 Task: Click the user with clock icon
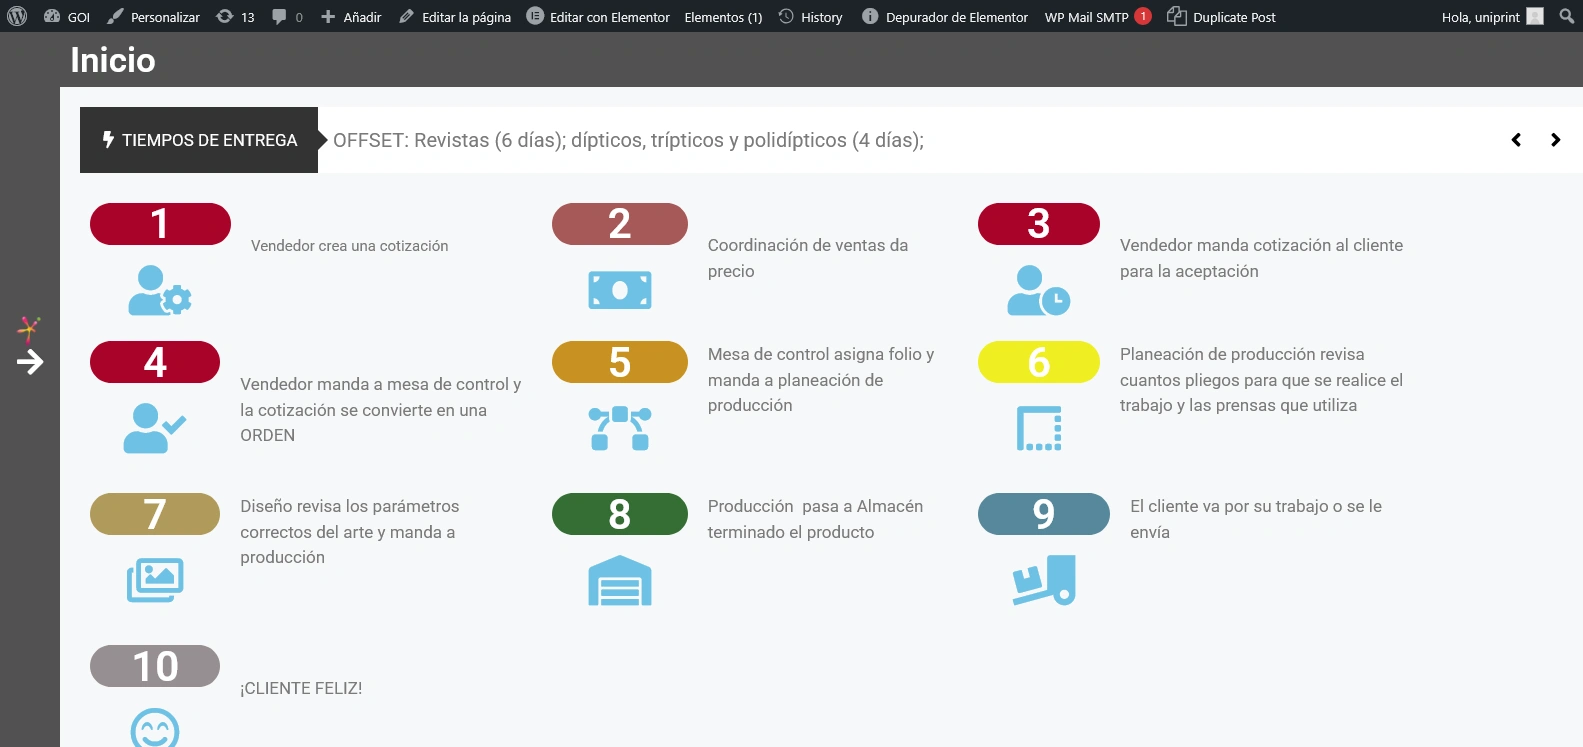1038,290
